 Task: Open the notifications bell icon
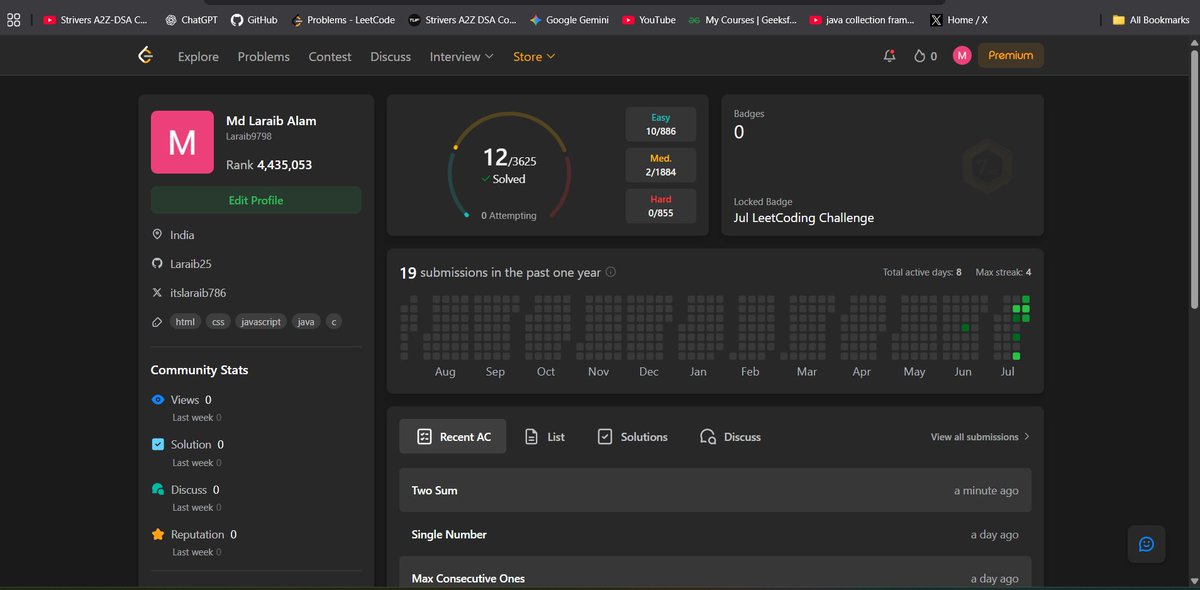(x=889, y=56)
